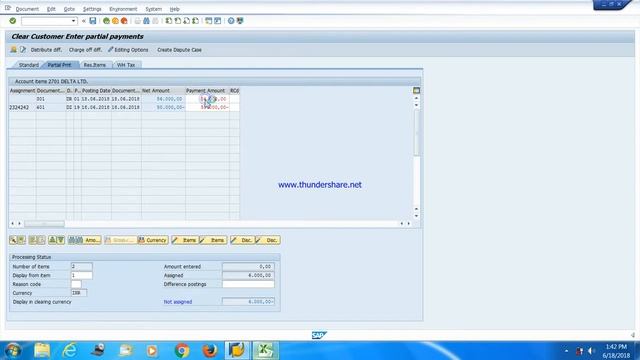Click the Payment Amount cell for document 401
This screenshot has width=640, height=360.
[x=207, y=107]
